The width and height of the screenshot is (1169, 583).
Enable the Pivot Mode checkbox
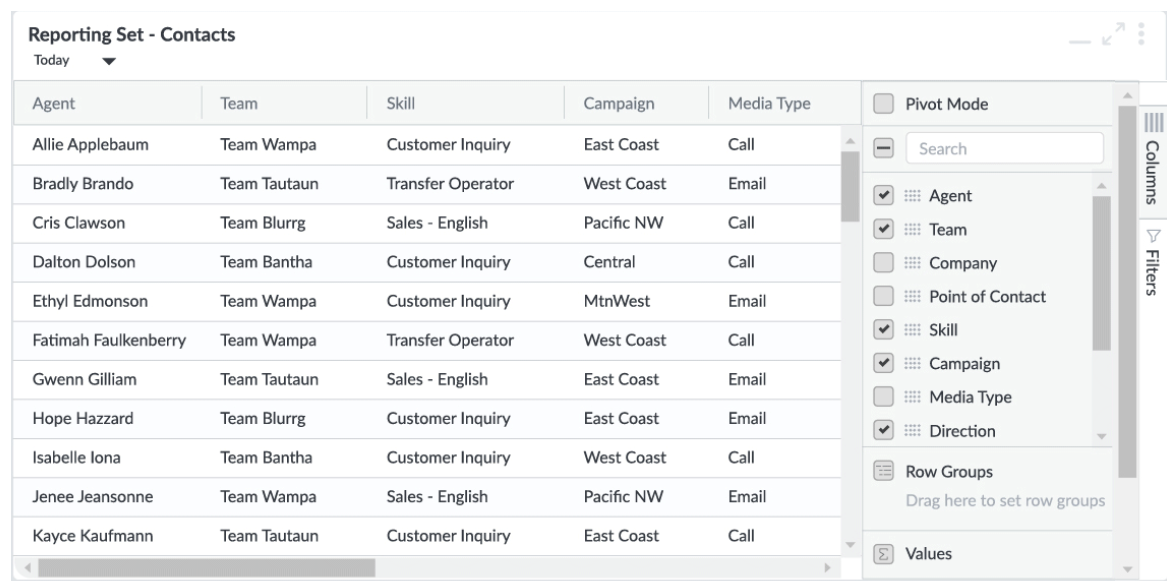coord(883,104)
